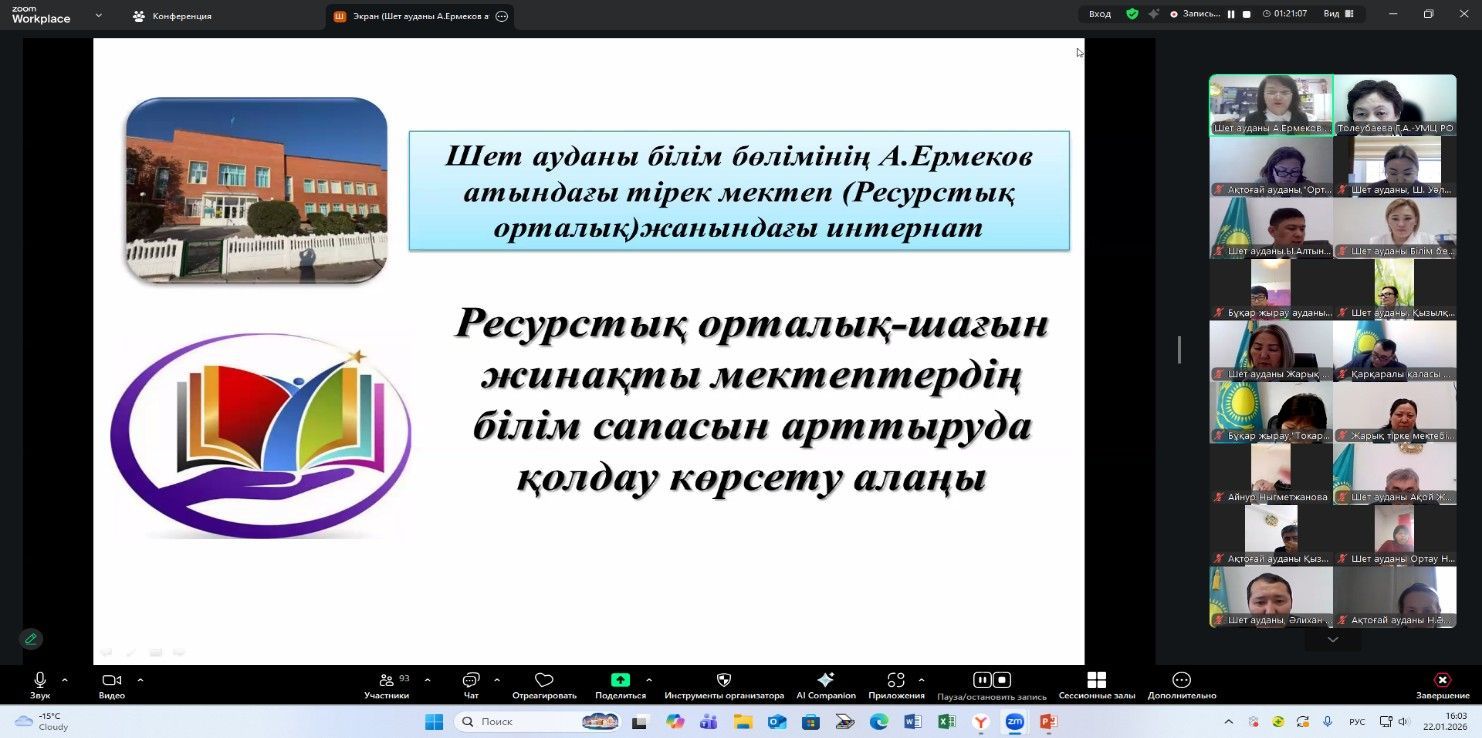Viewport: 1482px width, 738px height.
Task: Expand video options arrow next to Видео
Action: click(140, 680)
